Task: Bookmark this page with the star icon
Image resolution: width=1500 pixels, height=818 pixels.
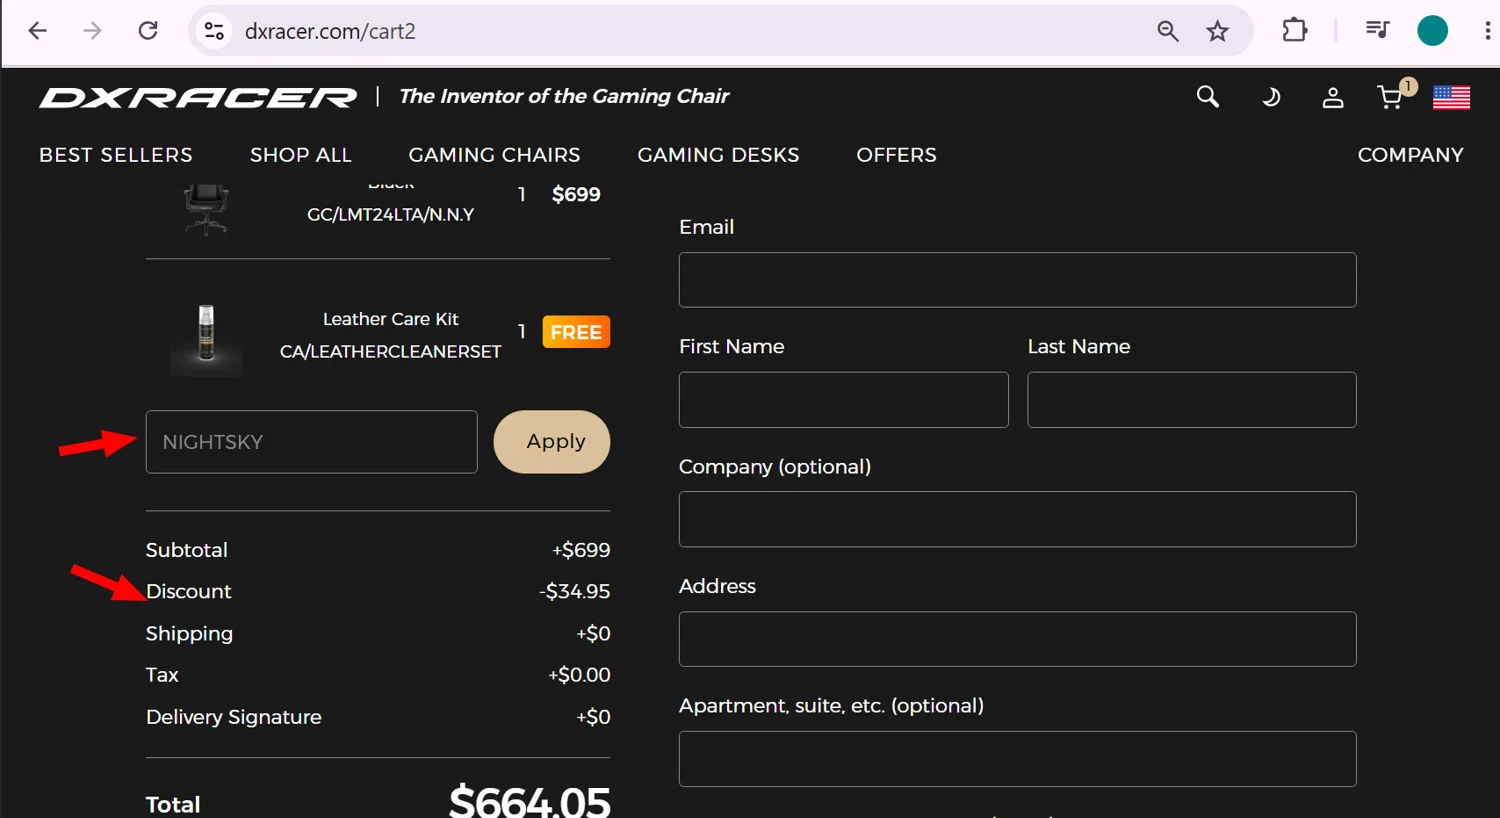Action: coord(1217,31)
